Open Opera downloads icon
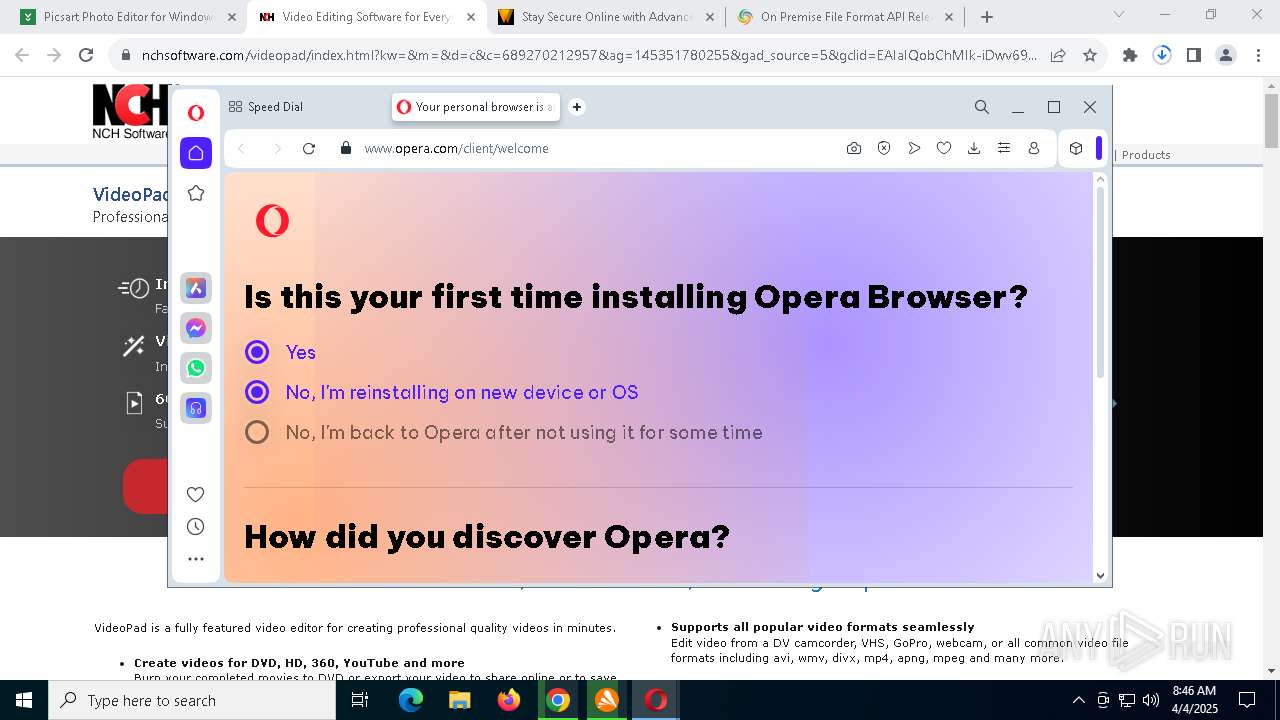This screenshot has width=1280, height=720. [974, 148]
